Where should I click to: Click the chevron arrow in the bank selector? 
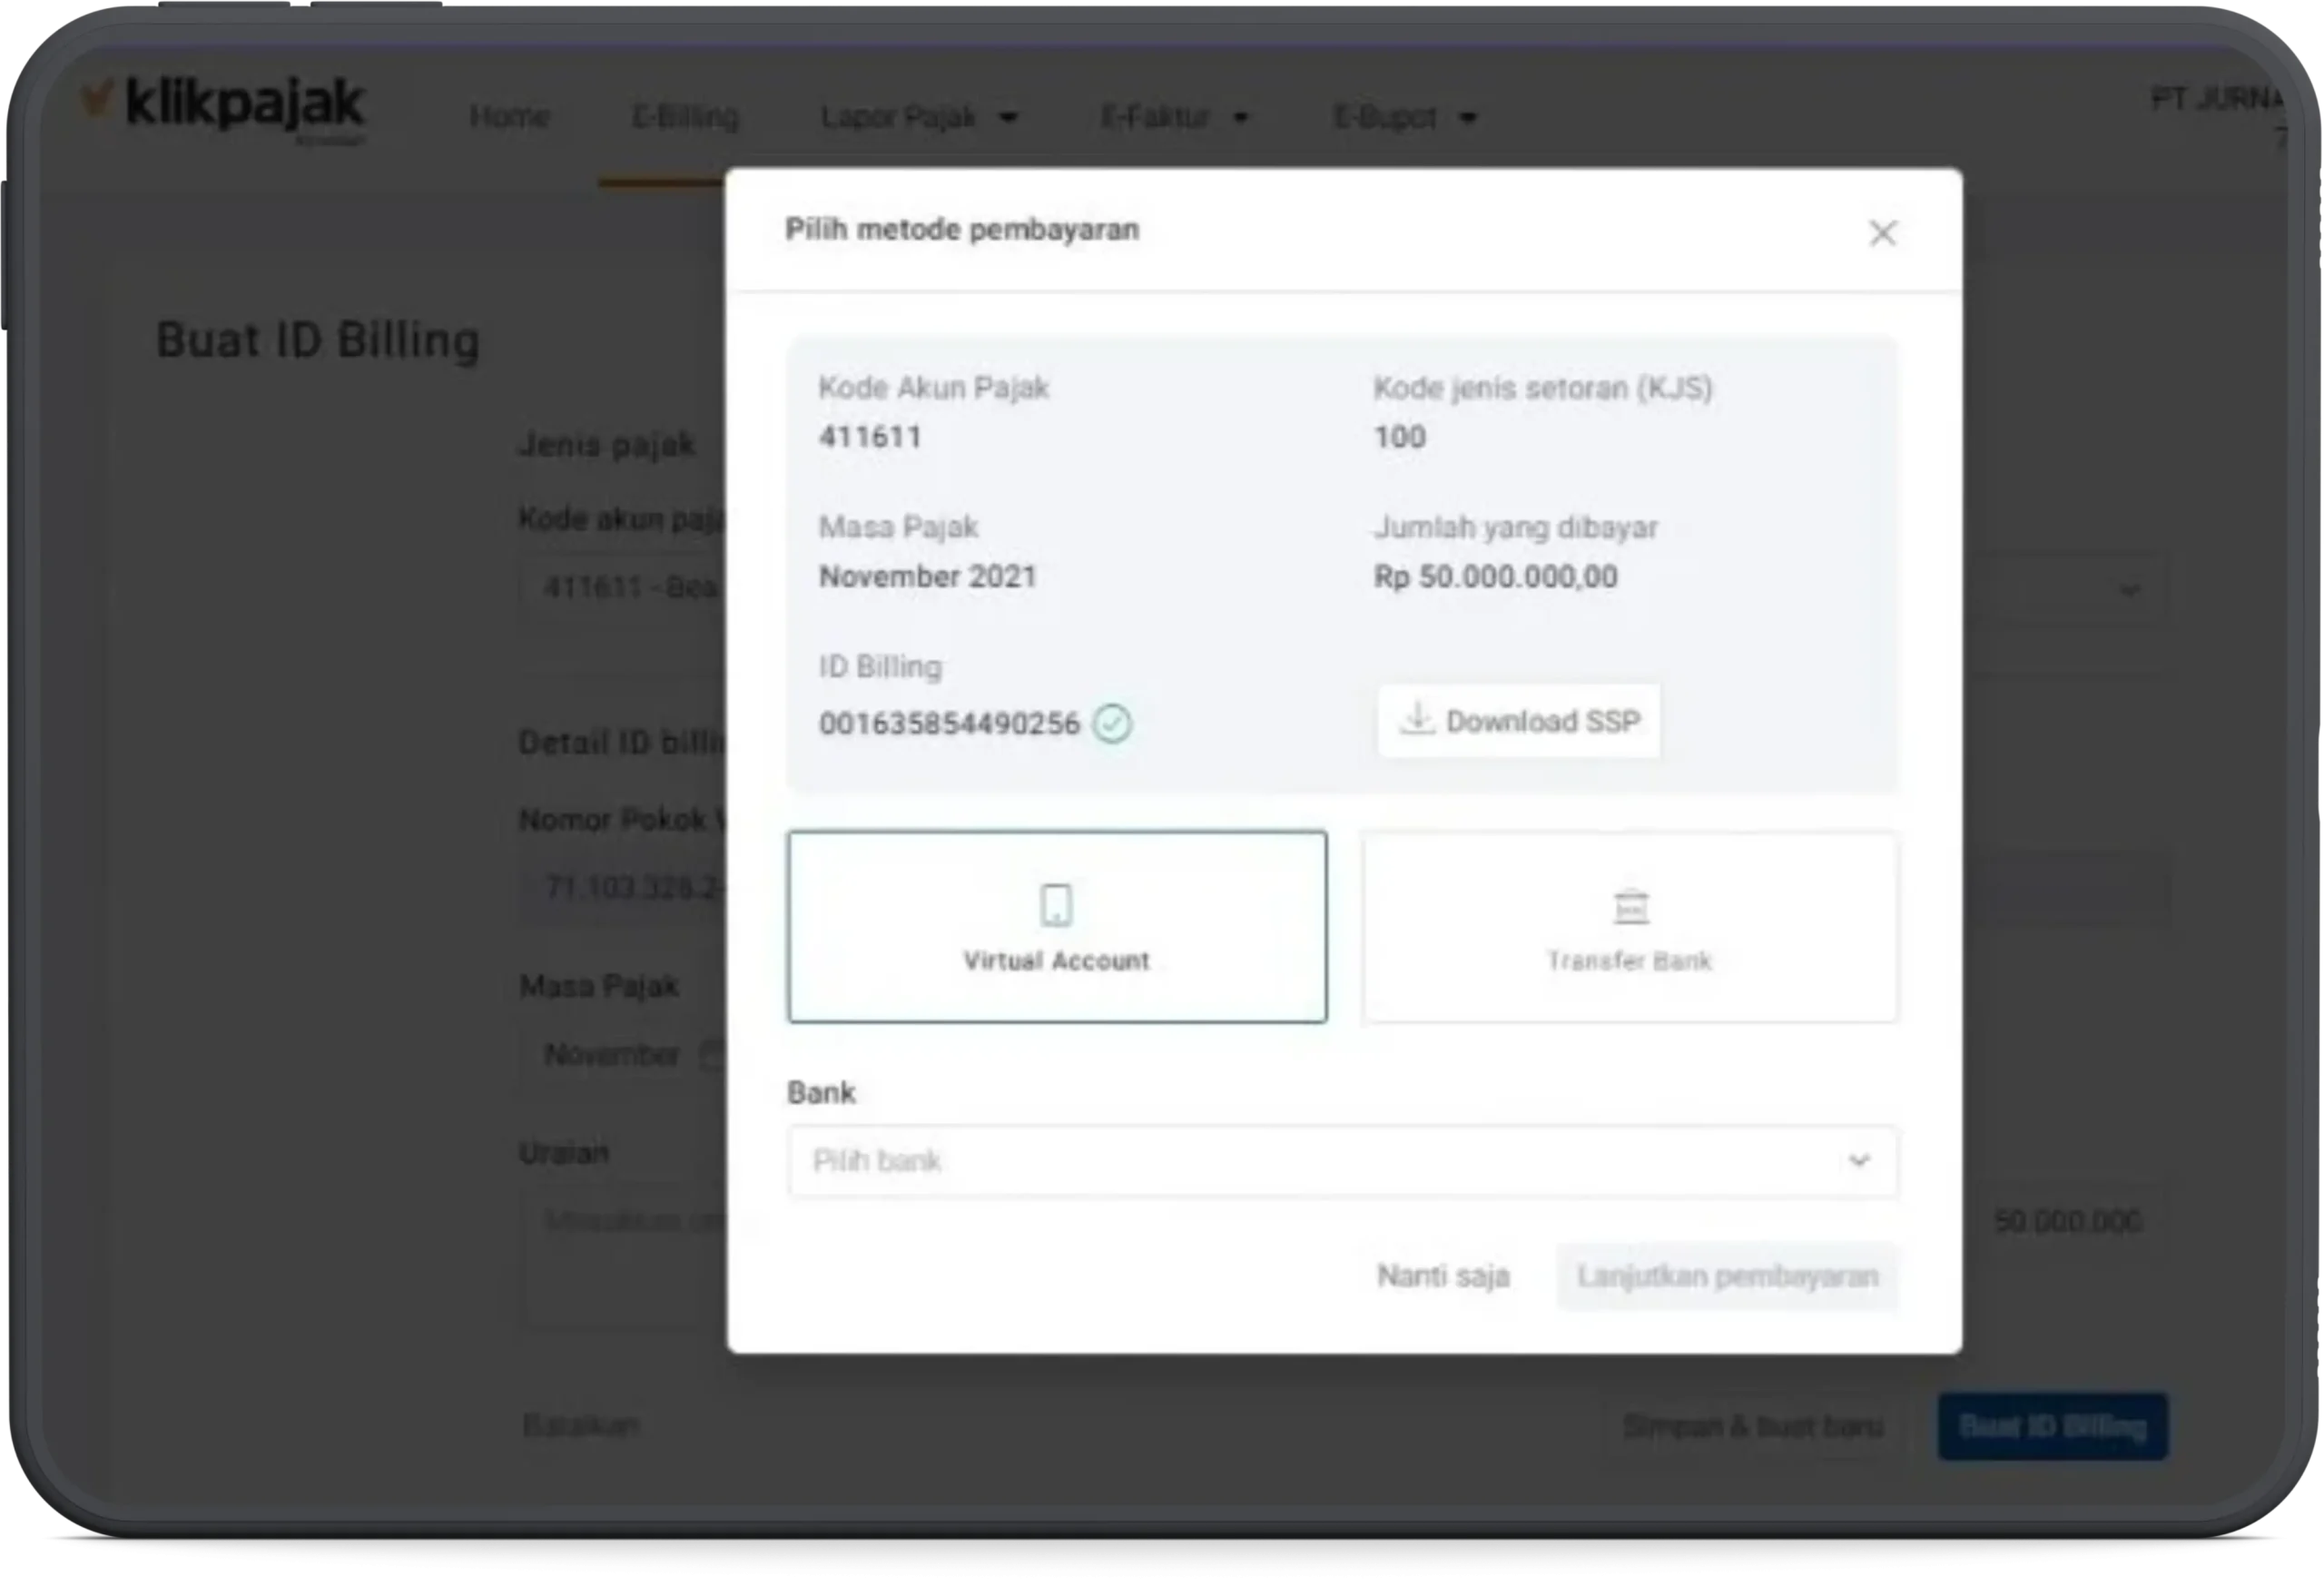tap(1858, 1161)
